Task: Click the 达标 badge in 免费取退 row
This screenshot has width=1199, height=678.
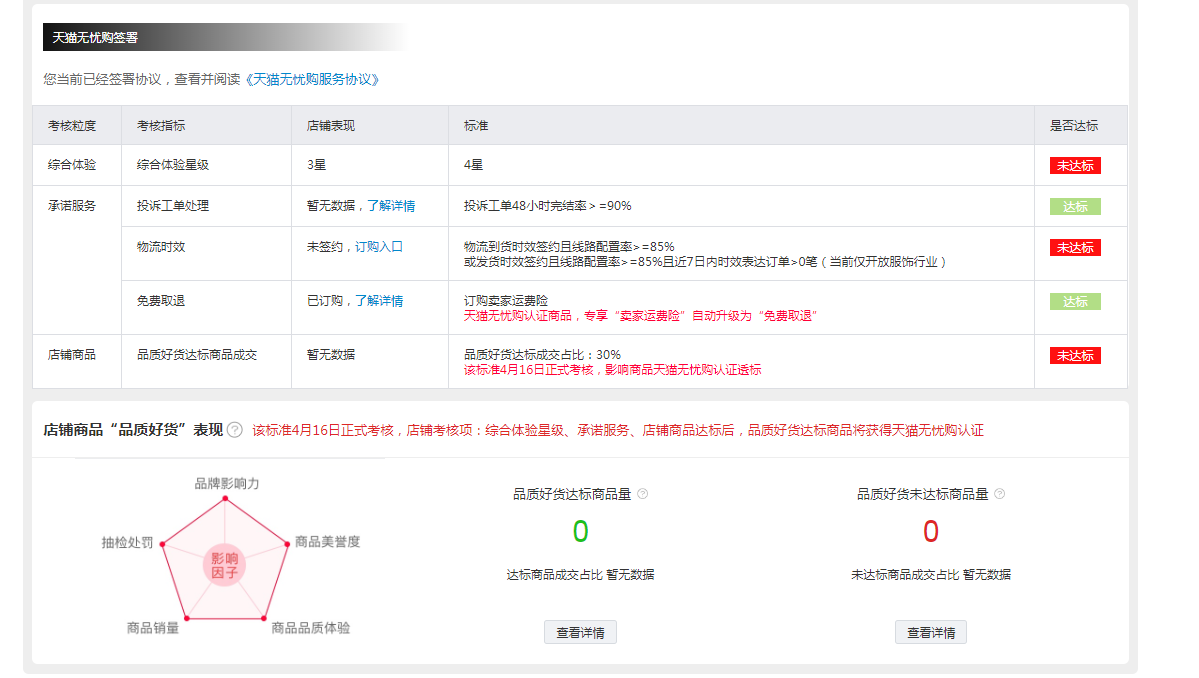Action: (x=1075, y=301)
